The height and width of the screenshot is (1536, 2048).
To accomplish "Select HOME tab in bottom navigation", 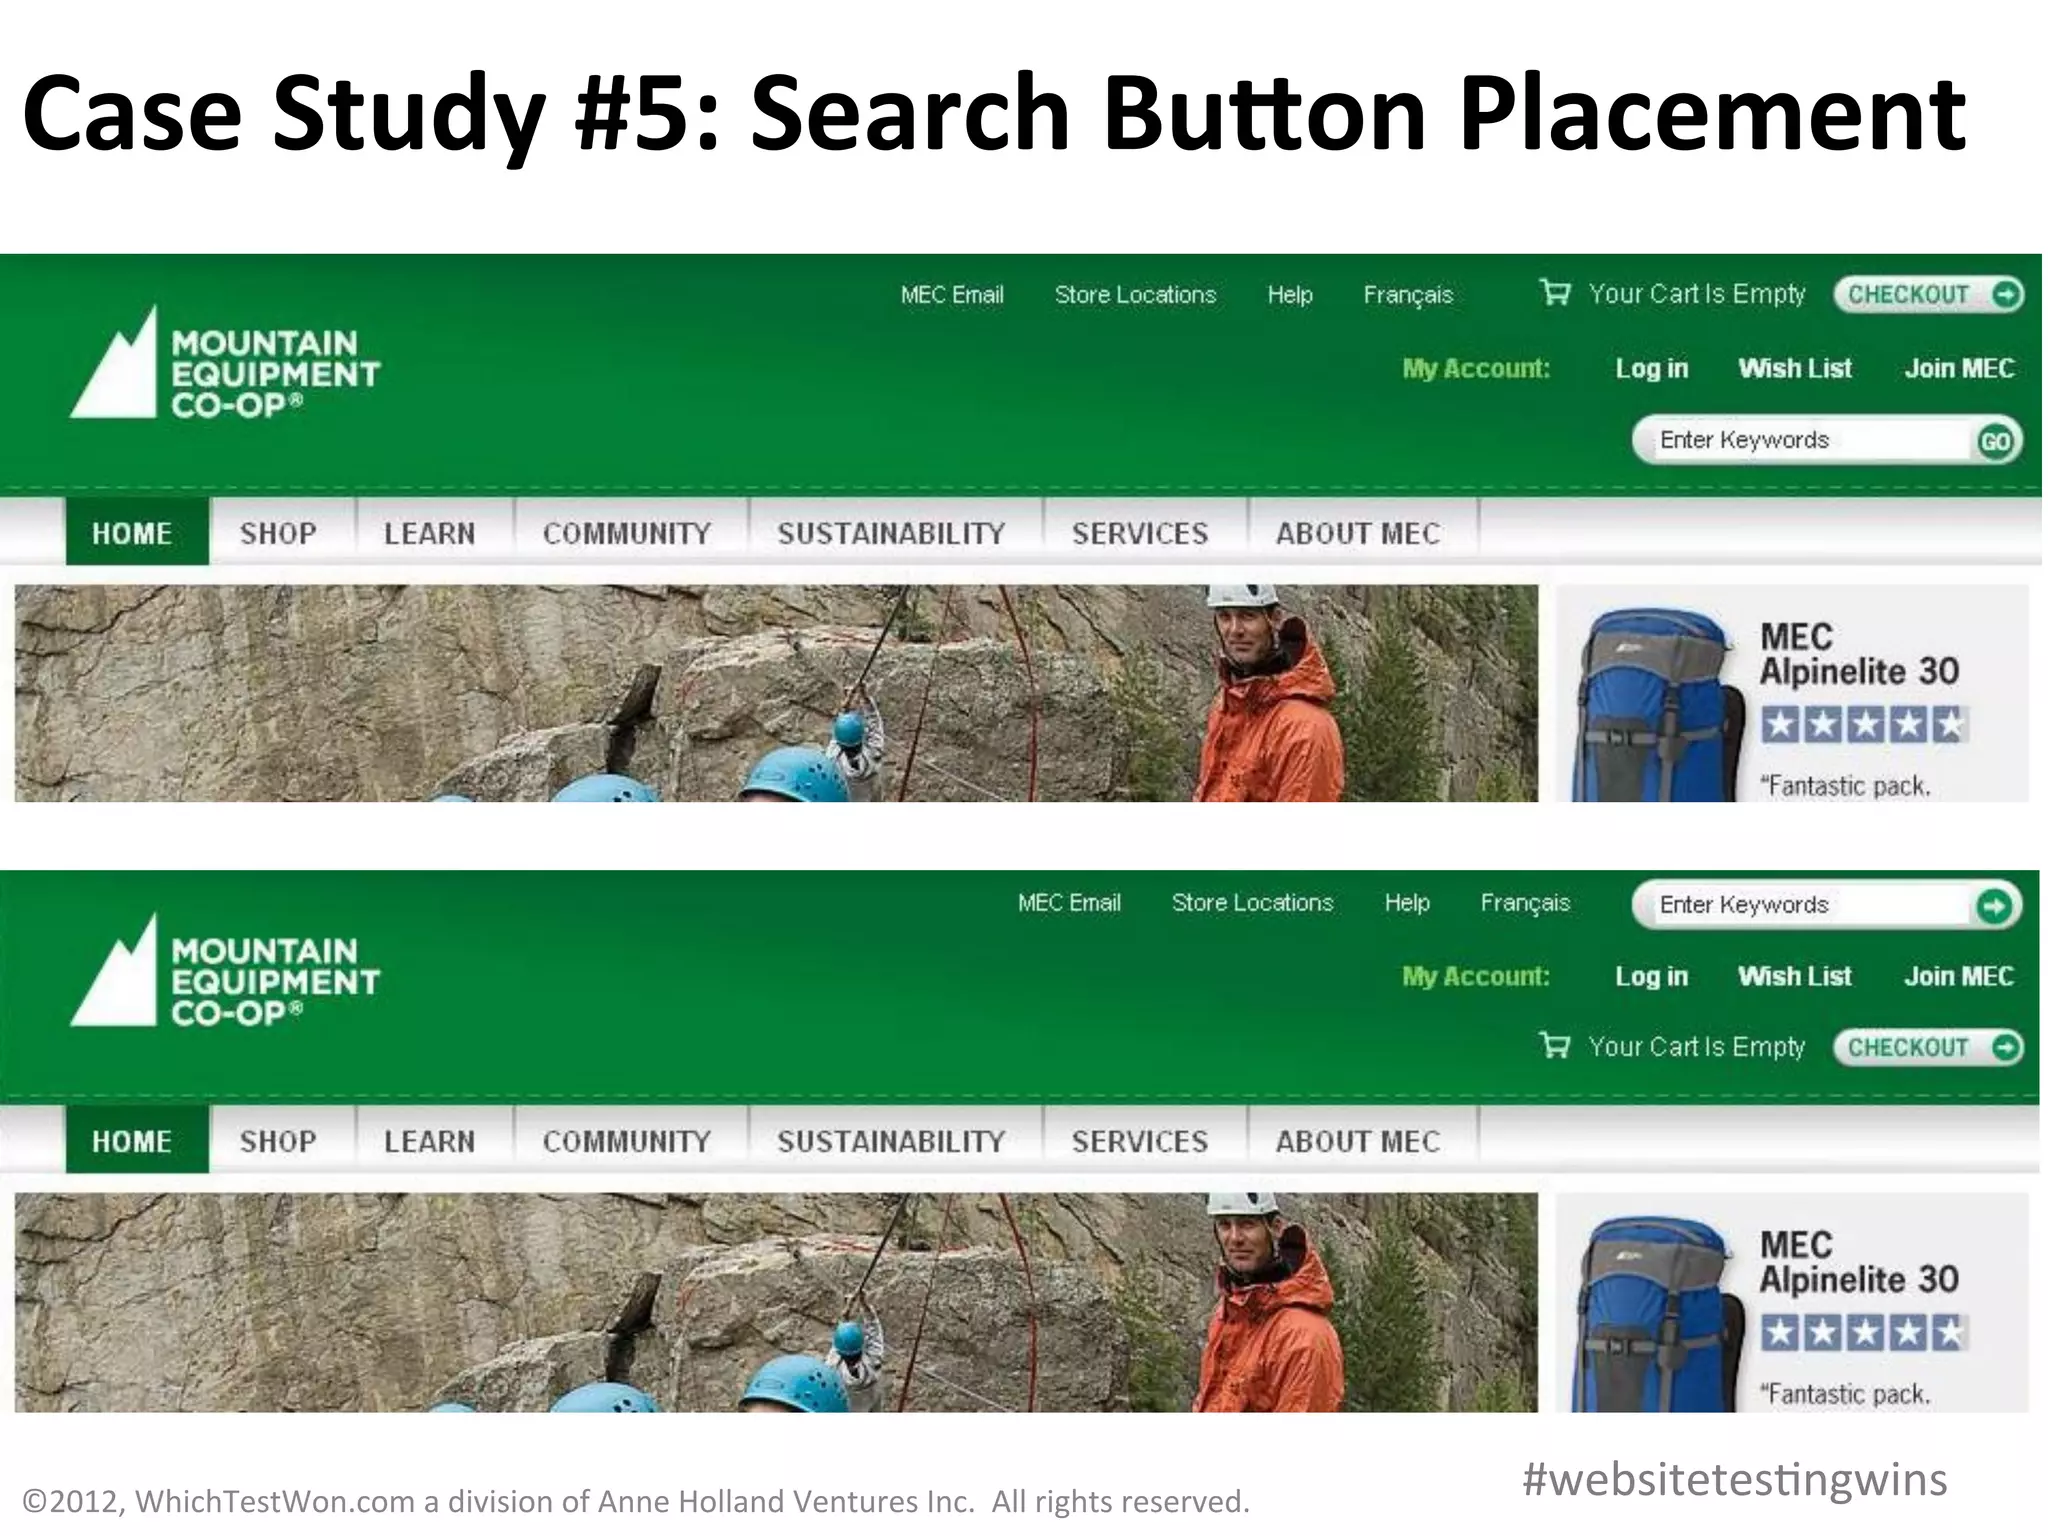I will pyautogui.click(x=137, y=1140).
